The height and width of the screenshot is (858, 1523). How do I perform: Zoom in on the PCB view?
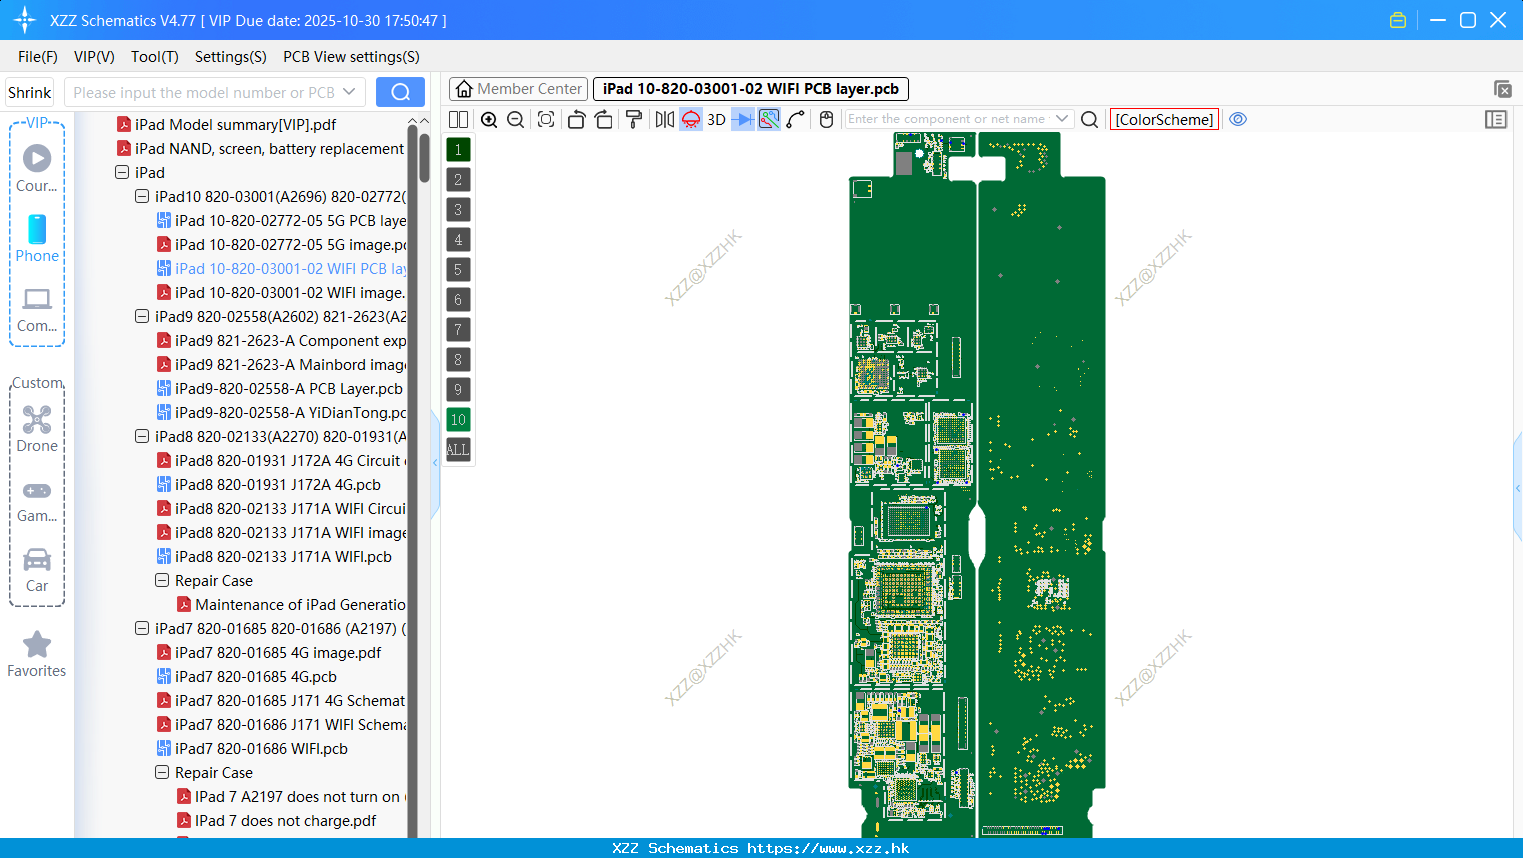[x=489, y=119]
